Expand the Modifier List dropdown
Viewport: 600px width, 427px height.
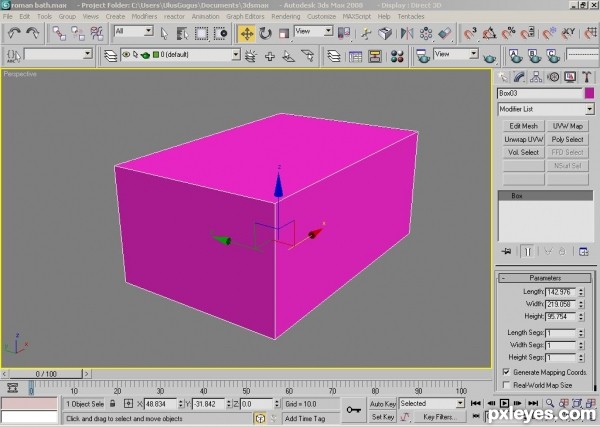pyautogui.click(x=546, y=109)
